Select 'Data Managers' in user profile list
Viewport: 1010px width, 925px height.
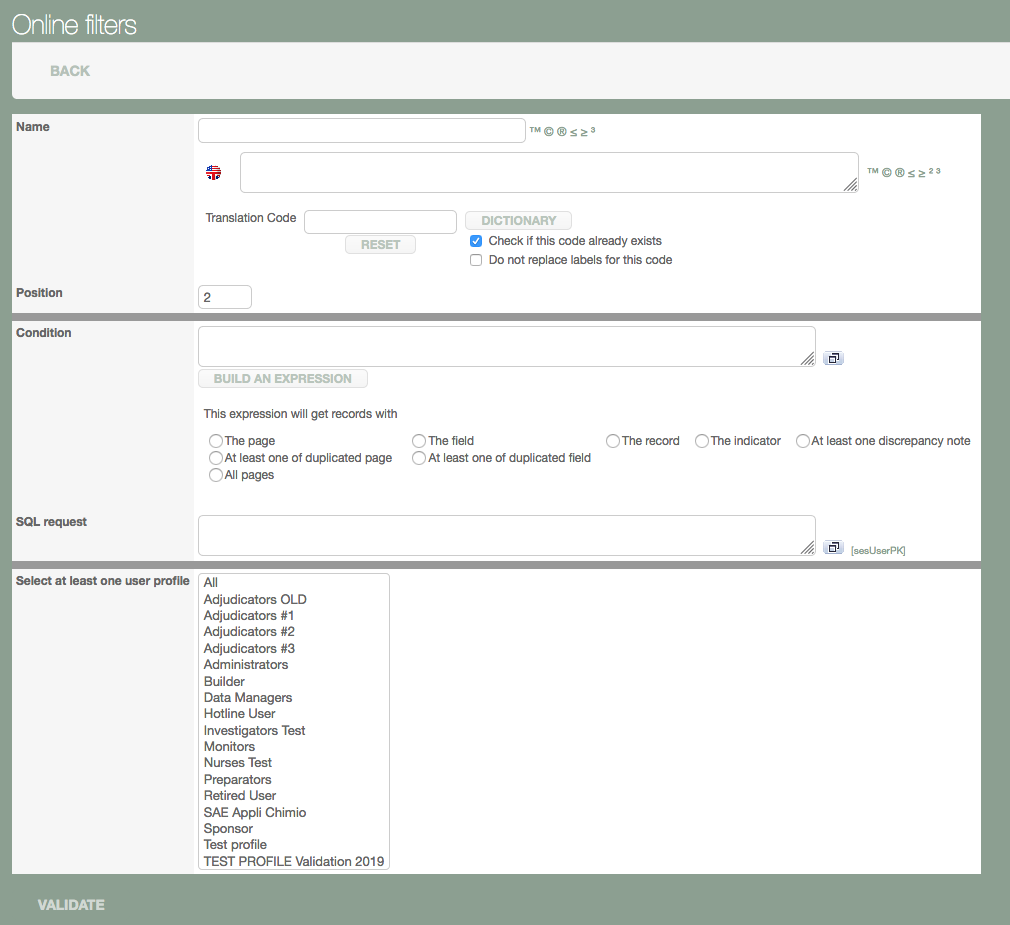coord(248,697)
